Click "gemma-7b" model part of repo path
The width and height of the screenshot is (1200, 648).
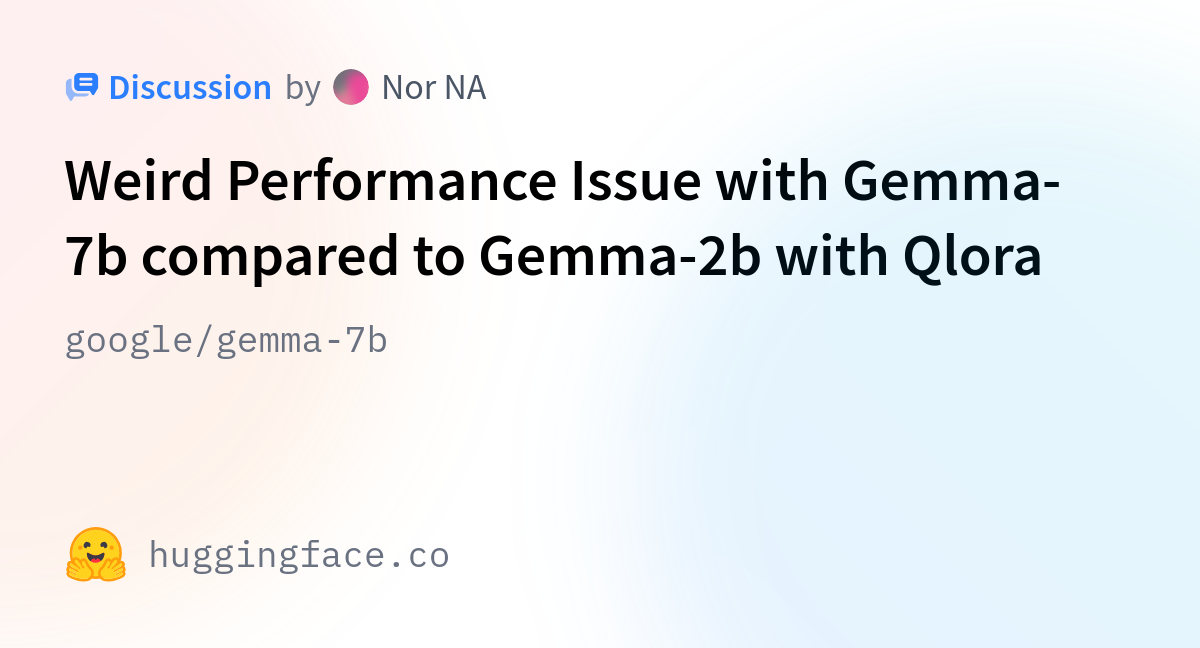(x=301, y=342)
